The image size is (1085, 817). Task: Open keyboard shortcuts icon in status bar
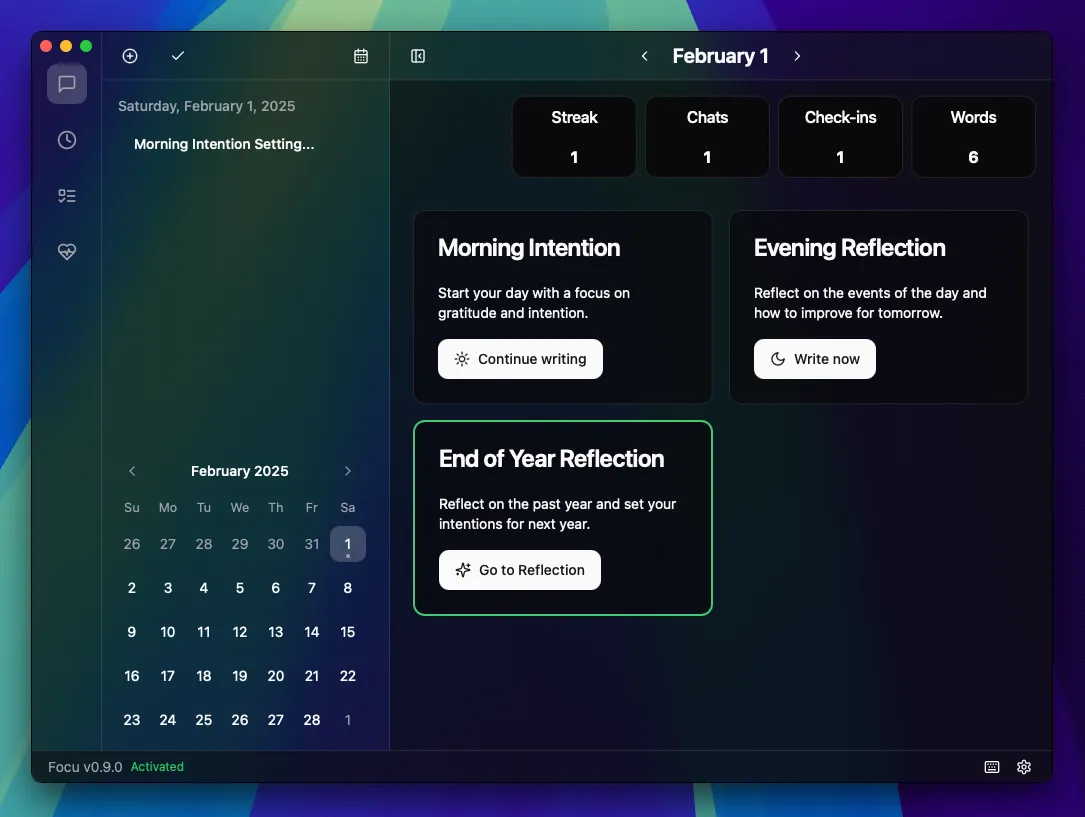click(x=992, y=766)
